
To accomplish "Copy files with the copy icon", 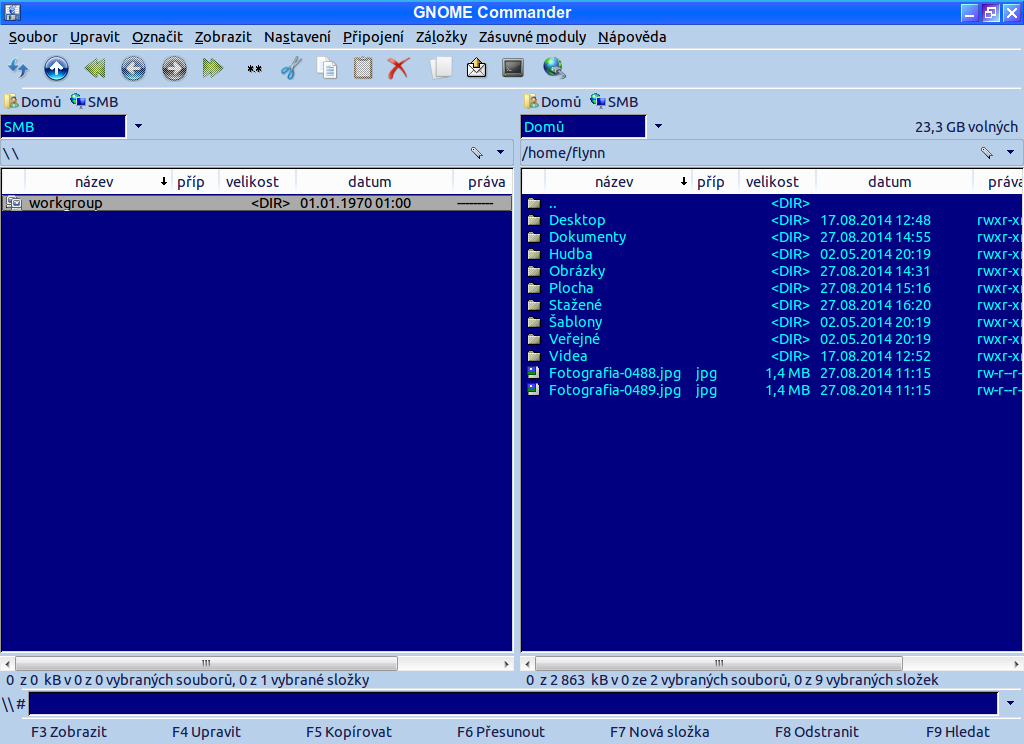I will [x=327, y=68].
